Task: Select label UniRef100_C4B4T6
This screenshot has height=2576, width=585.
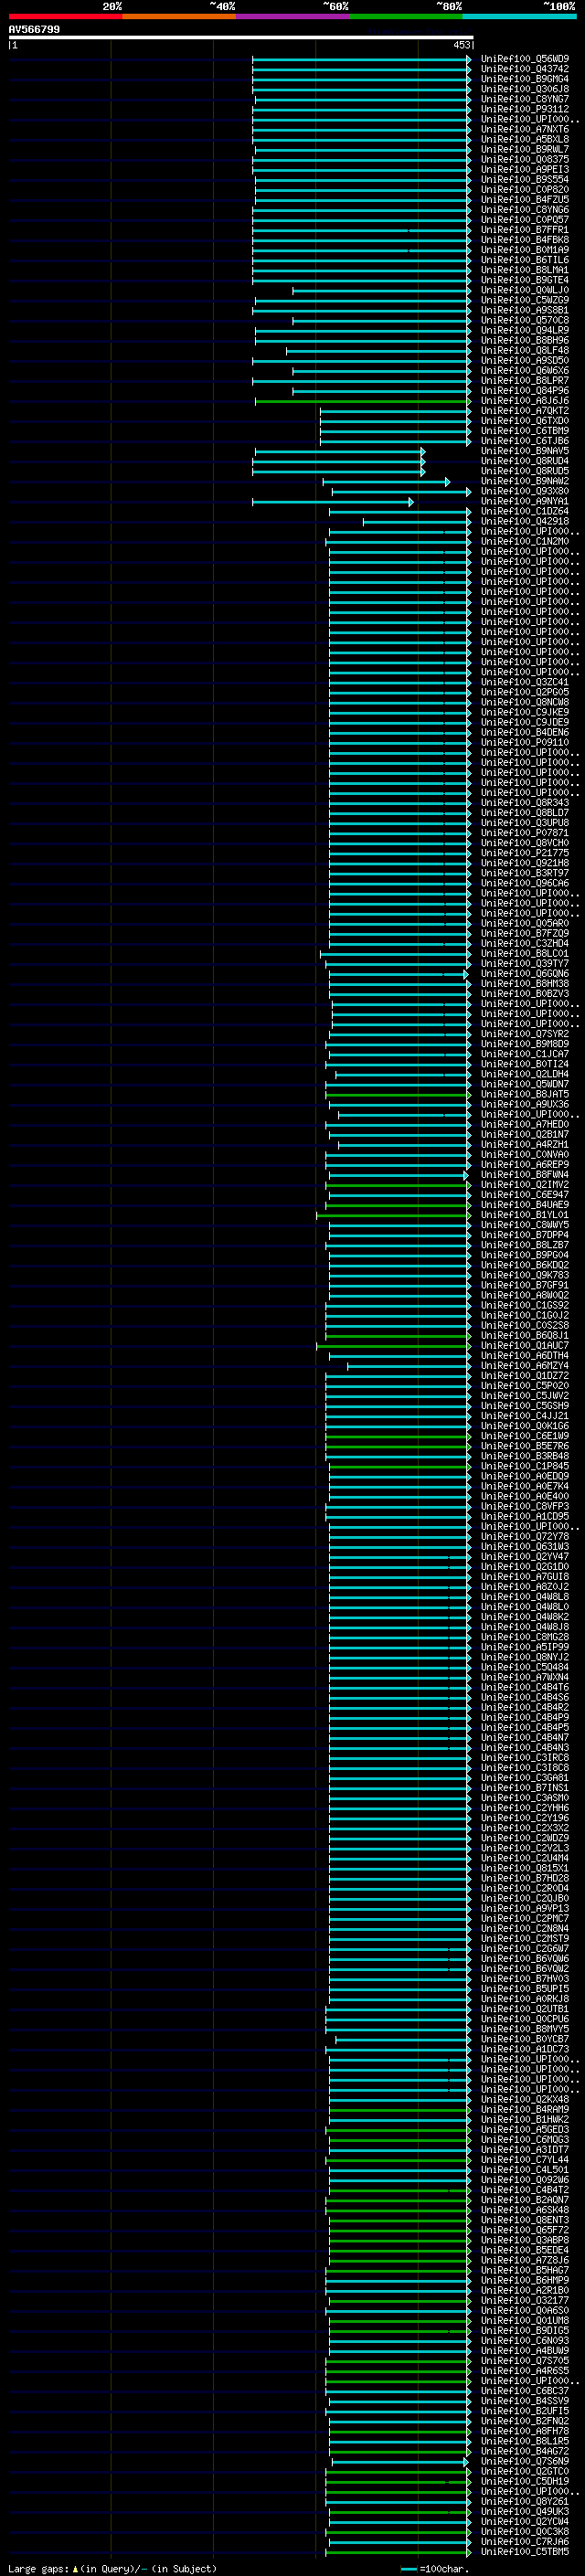Action: click(x=524, y=1687)
